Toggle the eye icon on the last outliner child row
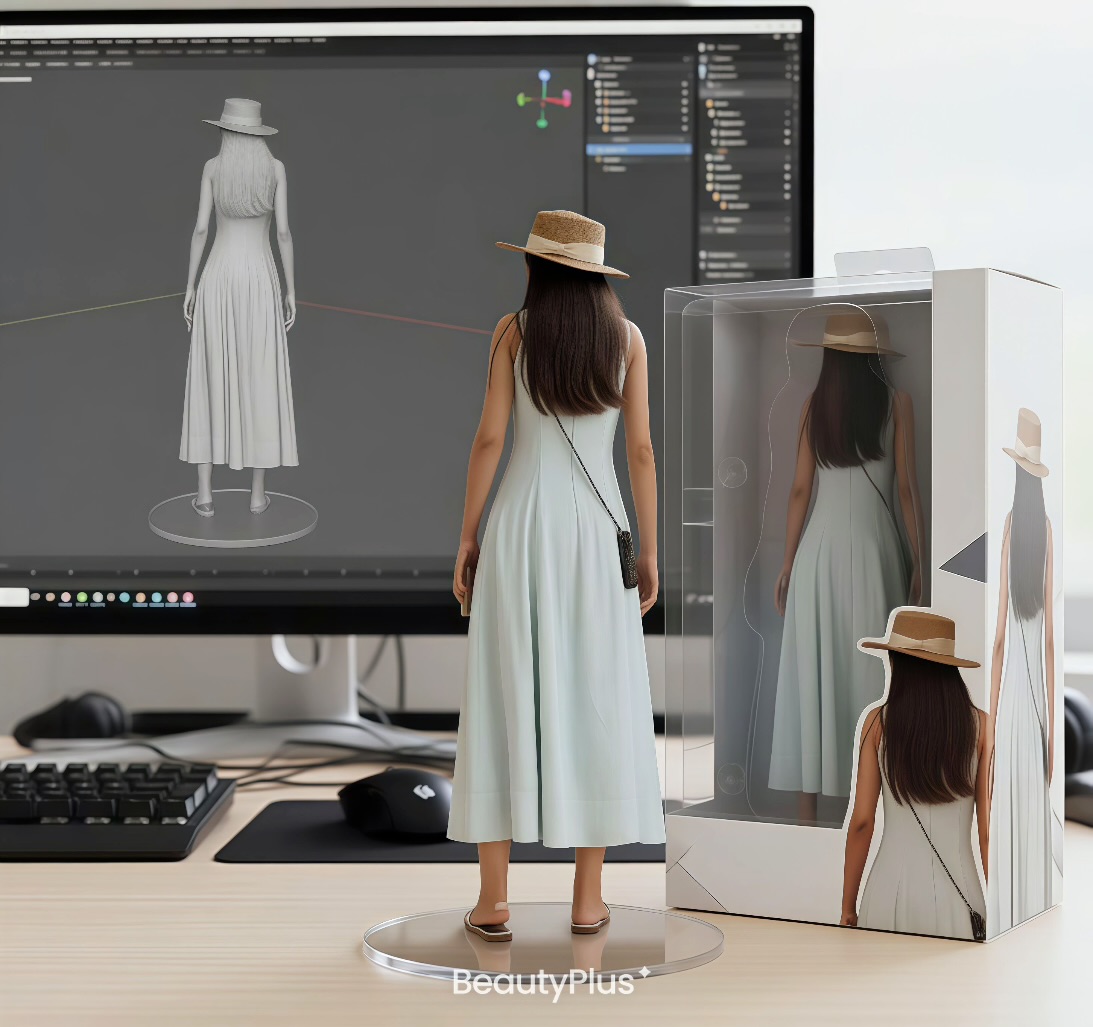The width and height of the screenshot is (1093, 1027). 685,130
